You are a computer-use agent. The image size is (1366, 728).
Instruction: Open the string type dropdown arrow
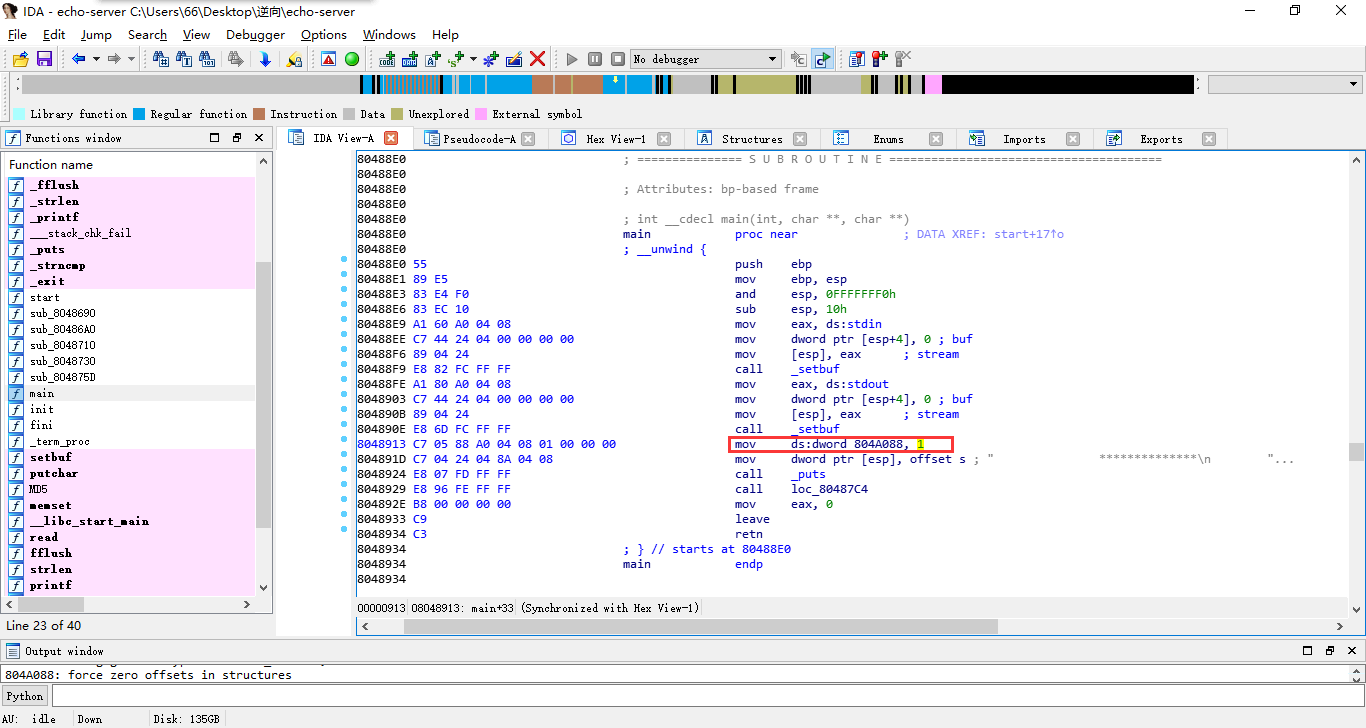pyautogui.click(x=471, y=58)
